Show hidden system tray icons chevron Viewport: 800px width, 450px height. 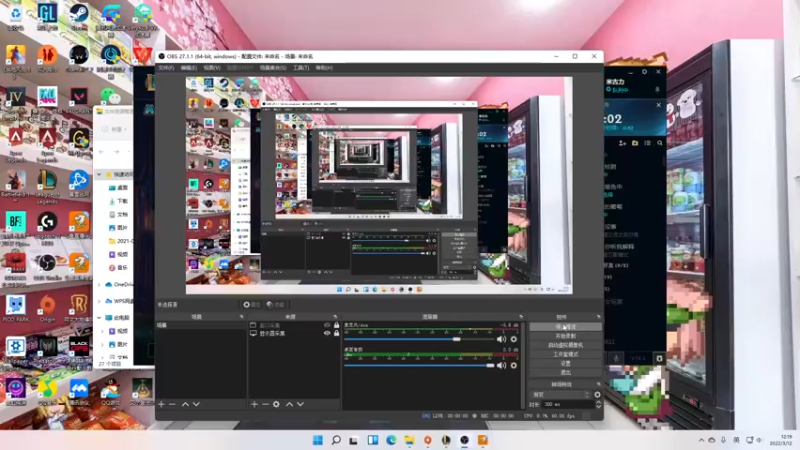(701, 440)
